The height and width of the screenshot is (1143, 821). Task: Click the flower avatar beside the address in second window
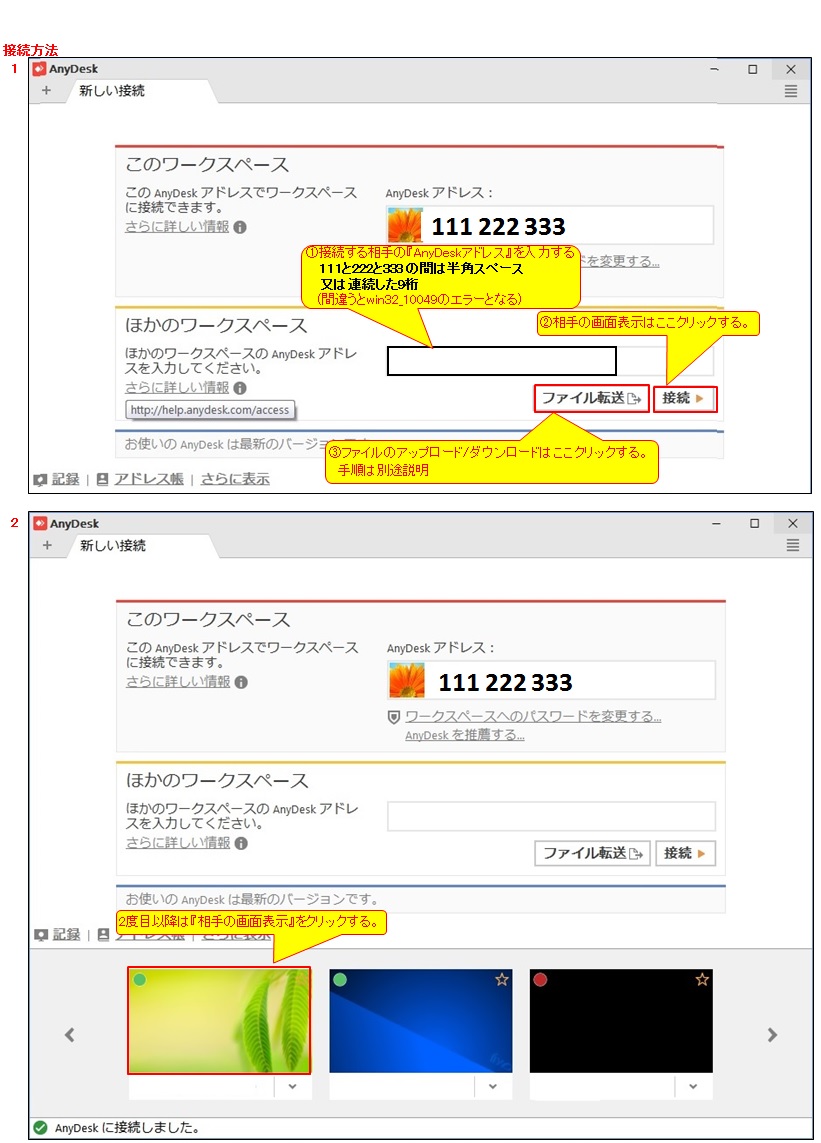(x=407, y=680)
